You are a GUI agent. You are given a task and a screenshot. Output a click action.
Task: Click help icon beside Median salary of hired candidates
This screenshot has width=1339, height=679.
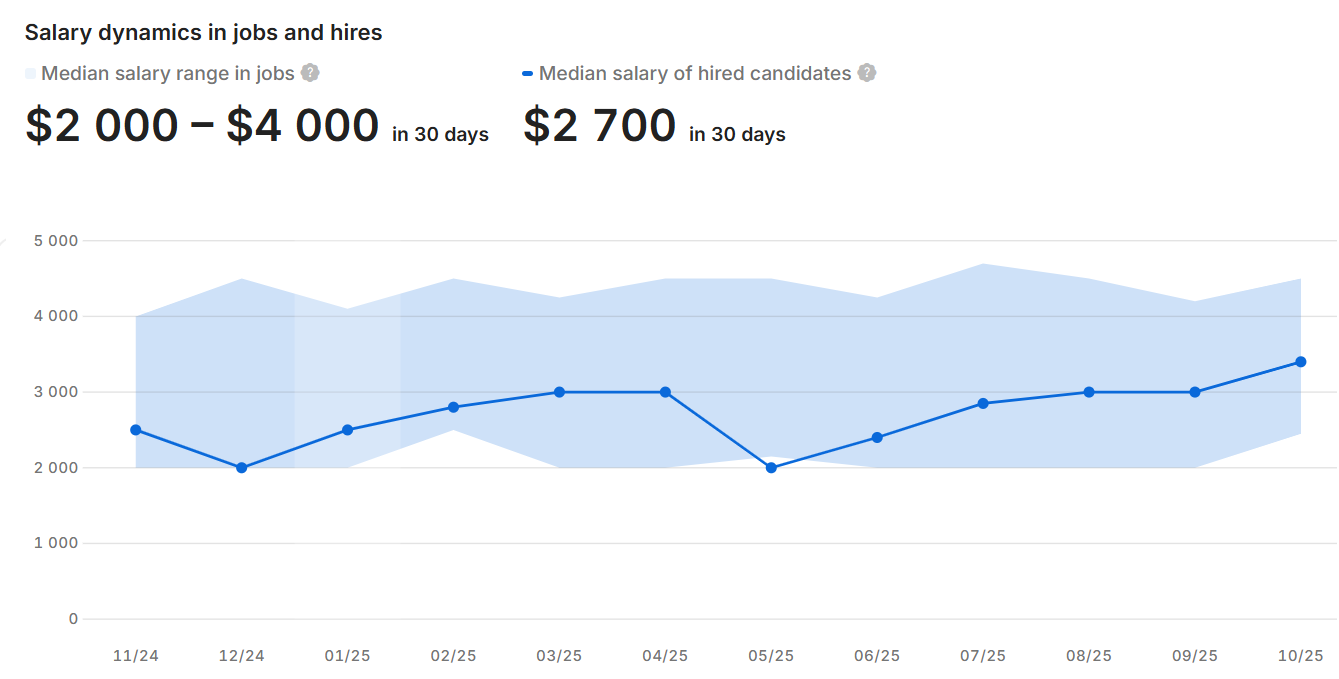[867, 73]
